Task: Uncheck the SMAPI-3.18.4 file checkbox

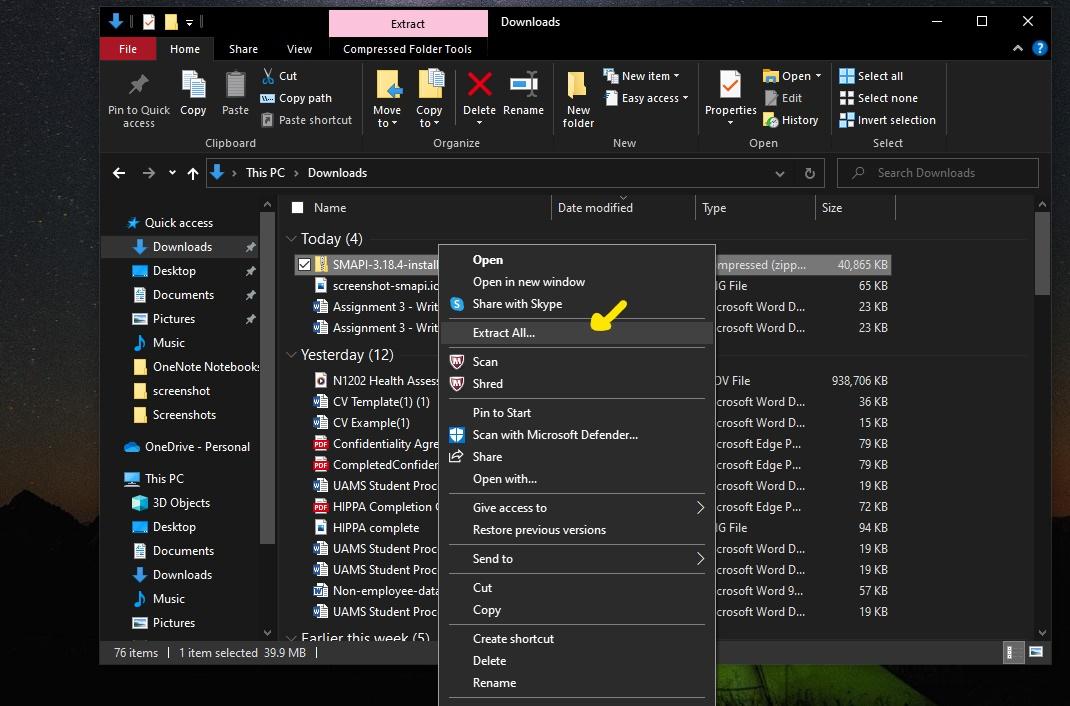Action: point(304,264)
